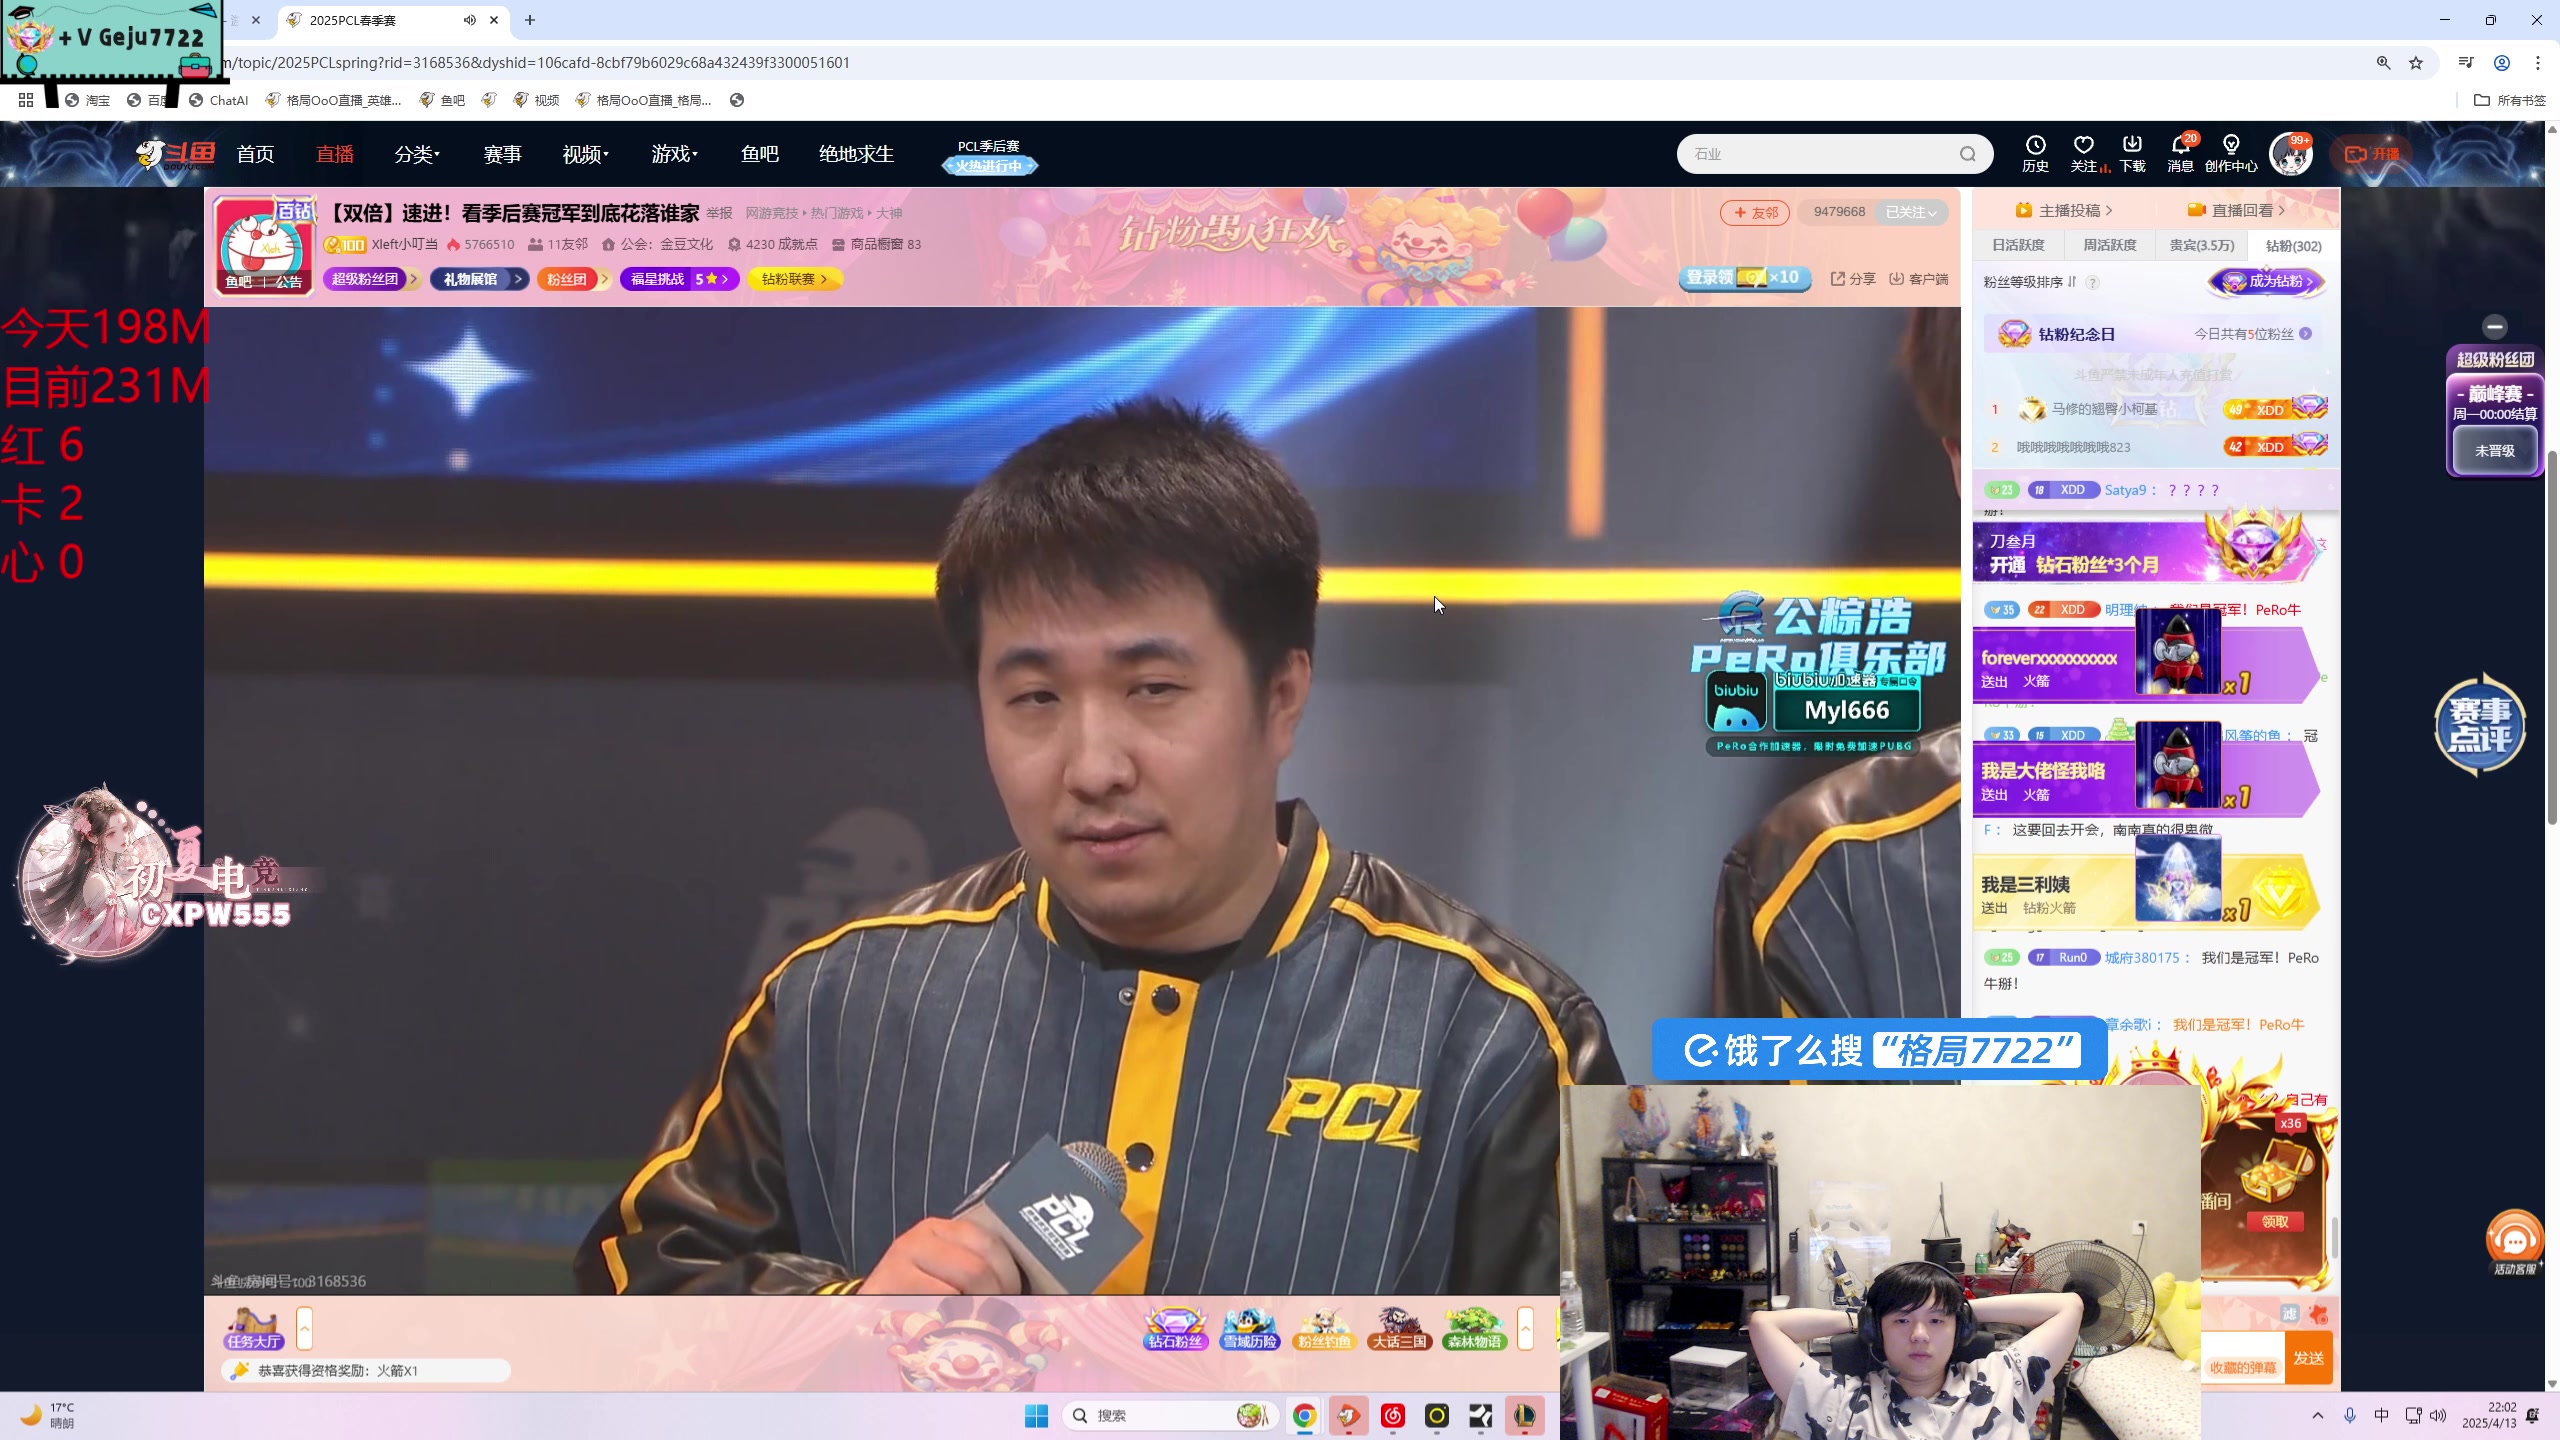Mute the 2025PCL春季赛 browser tab audio

click(470, 20)
